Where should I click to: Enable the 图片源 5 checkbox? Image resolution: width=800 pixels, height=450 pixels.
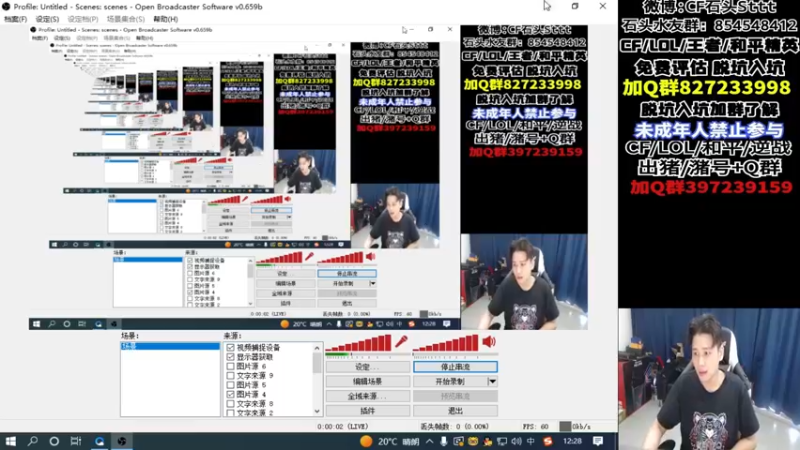point(231,385)
